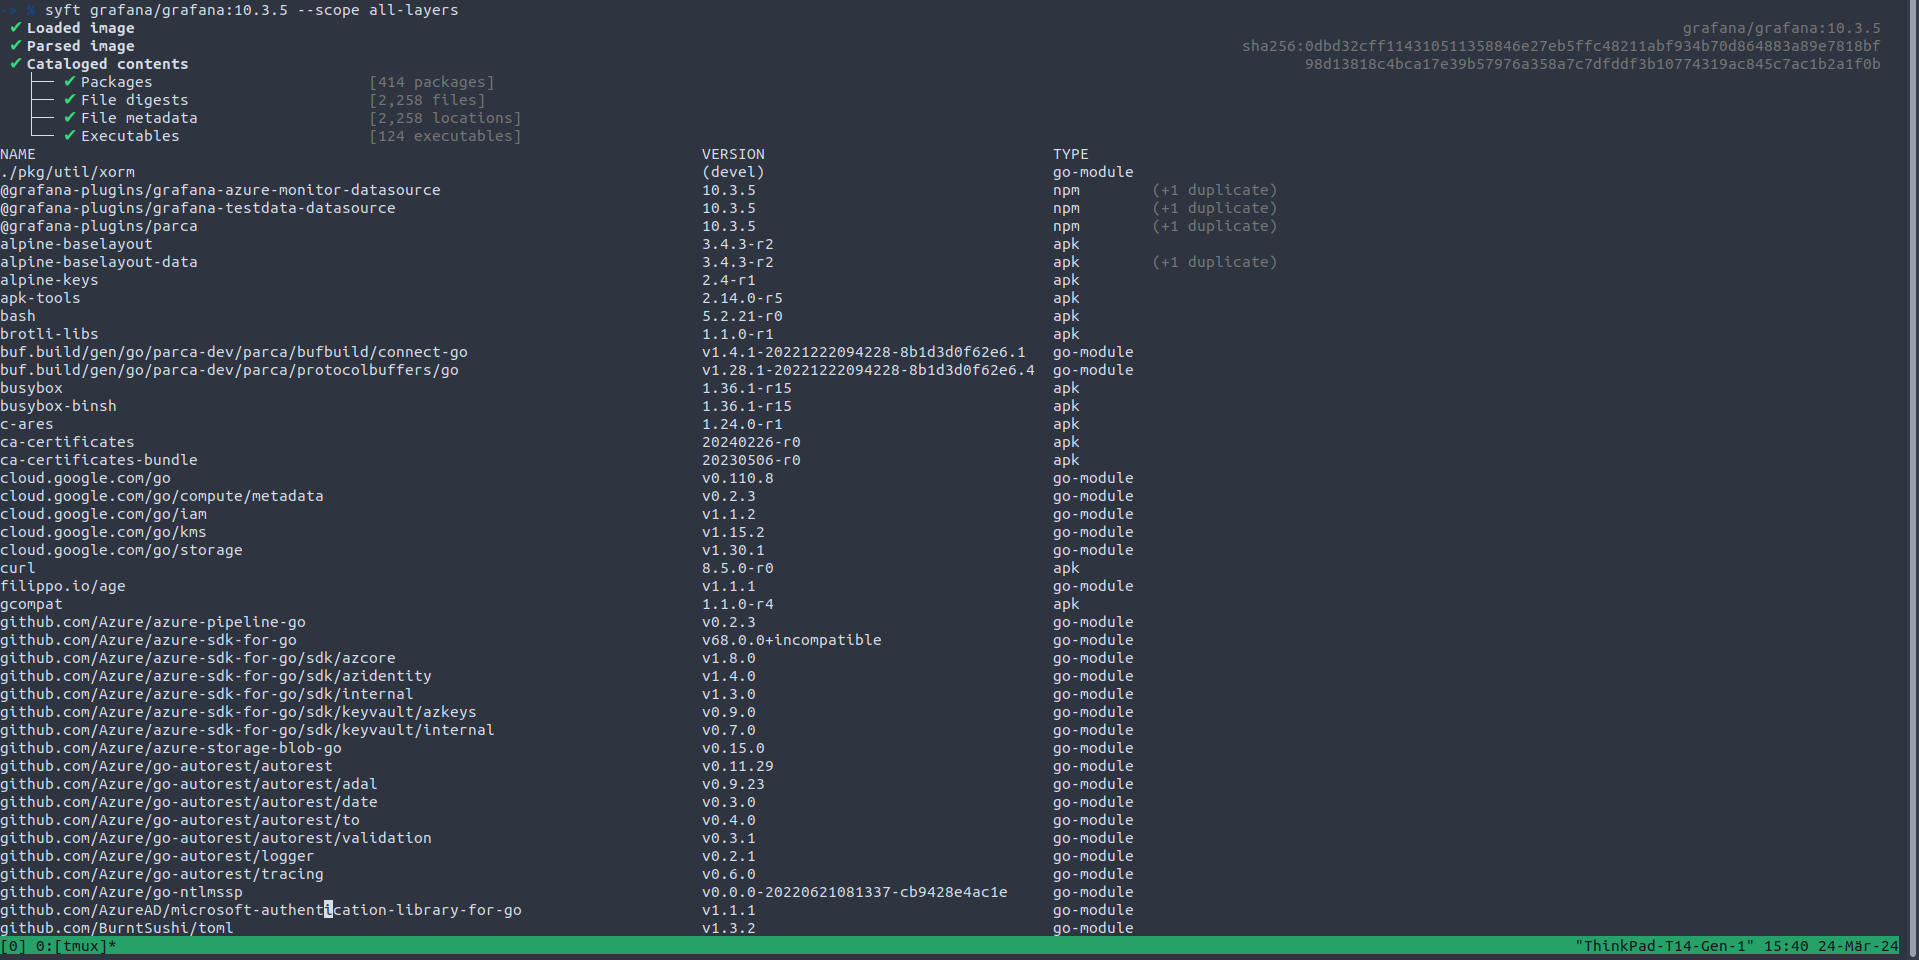
Task: Click the checkmark next to File digests
Action: (x=70, y=100)
